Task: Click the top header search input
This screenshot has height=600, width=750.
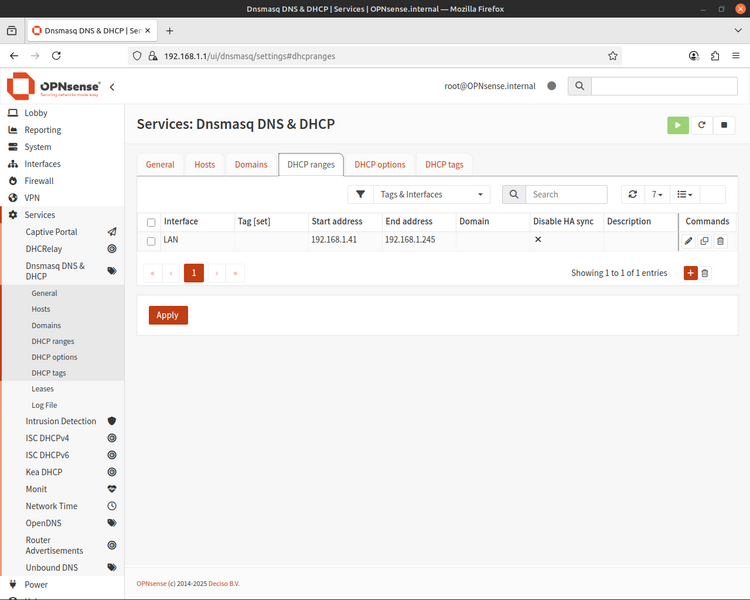Action: [x=664, y=86]
